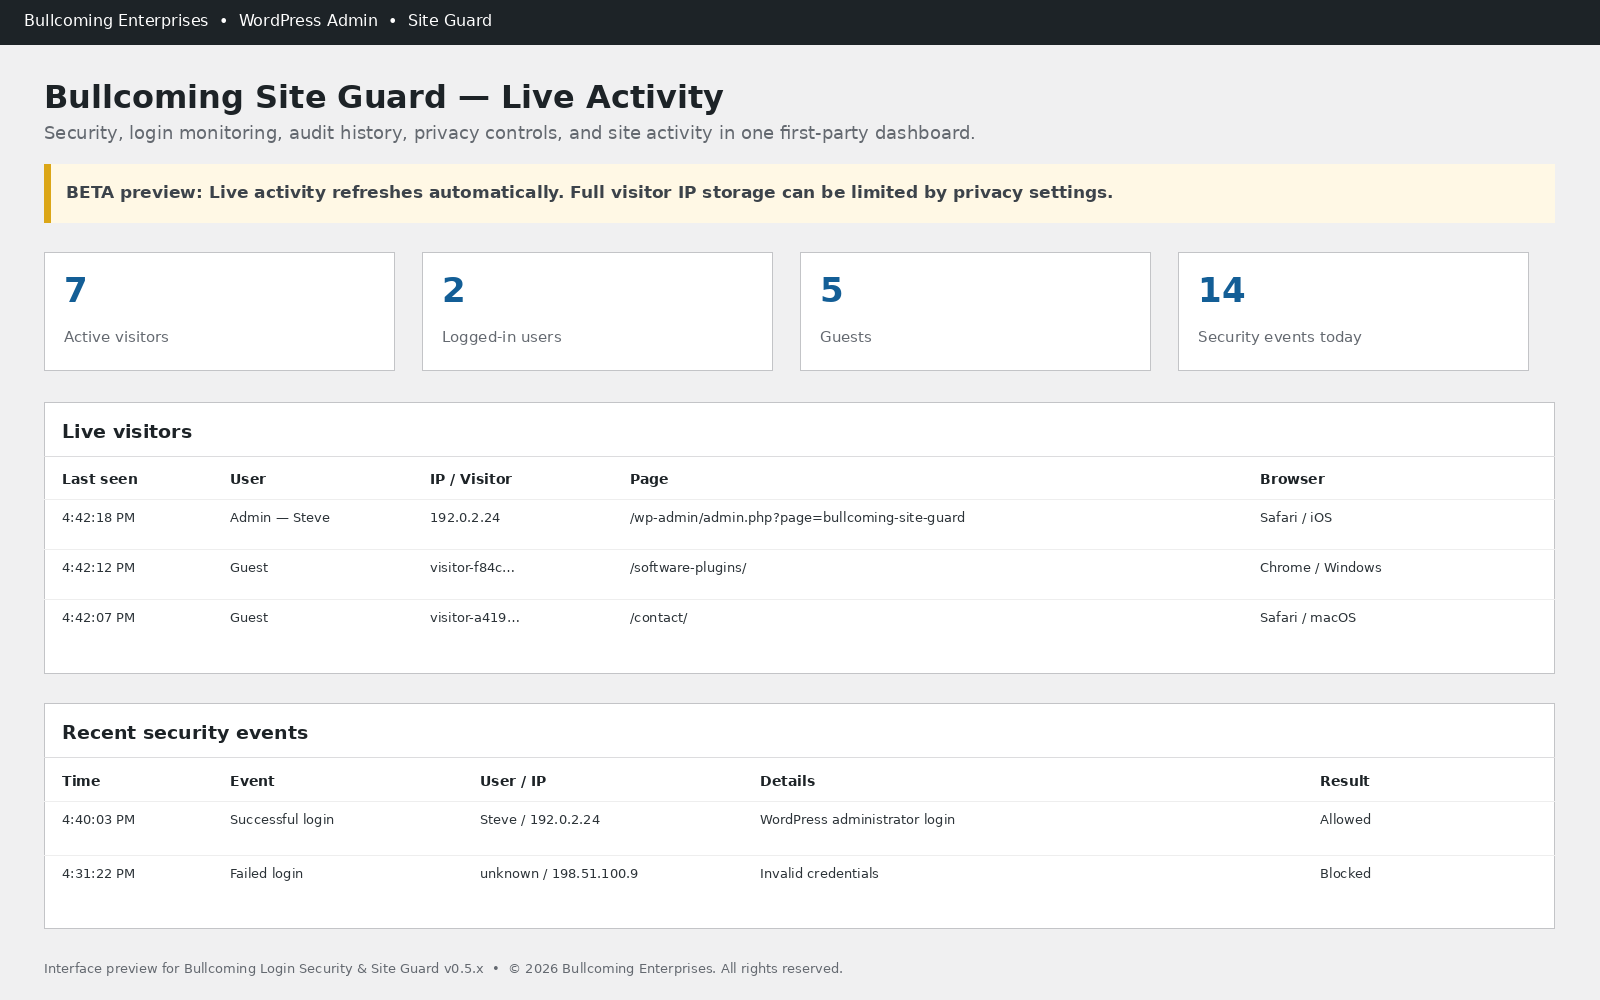Select the 4:31:22 PM event time
This screenshot has height=1000, width=1600.
tap(98, 874)
